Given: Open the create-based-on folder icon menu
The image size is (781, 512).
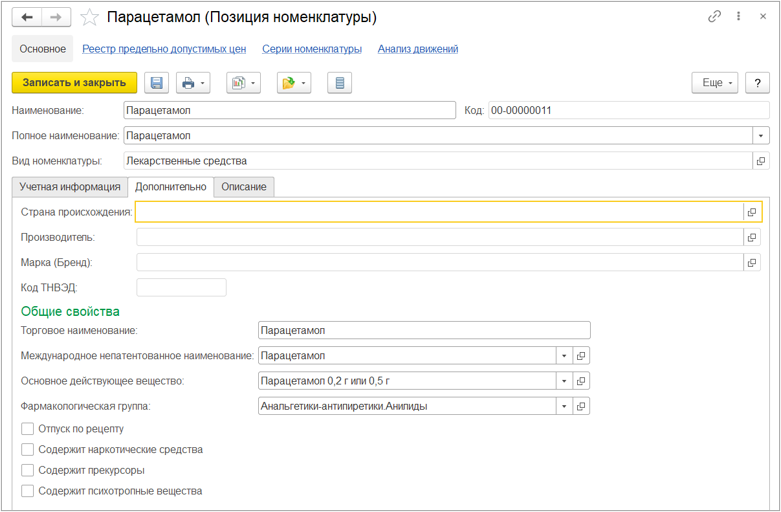Looking at the screenshot, I should point(294,83).
